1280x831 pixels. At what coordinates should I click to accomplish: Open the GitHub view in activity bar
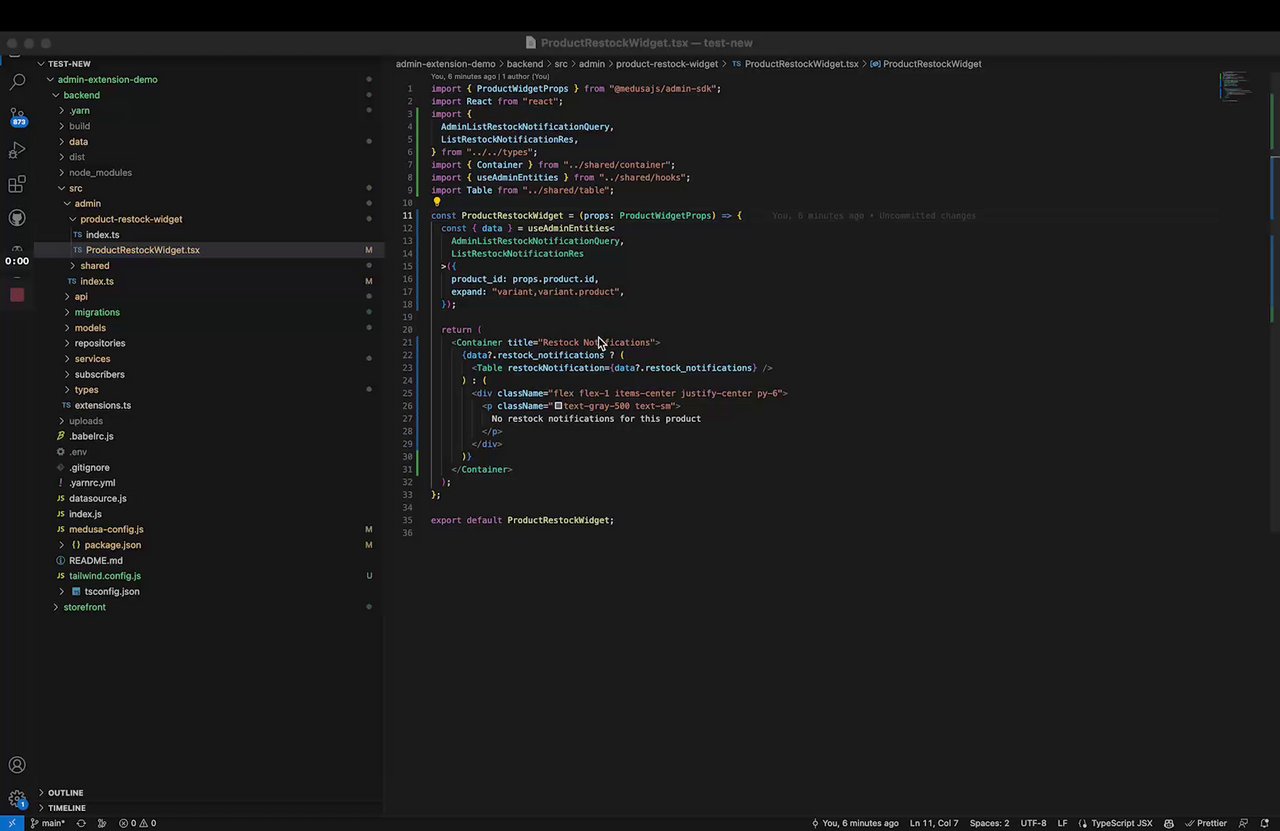pyautogui.click(x=17, y=218)
